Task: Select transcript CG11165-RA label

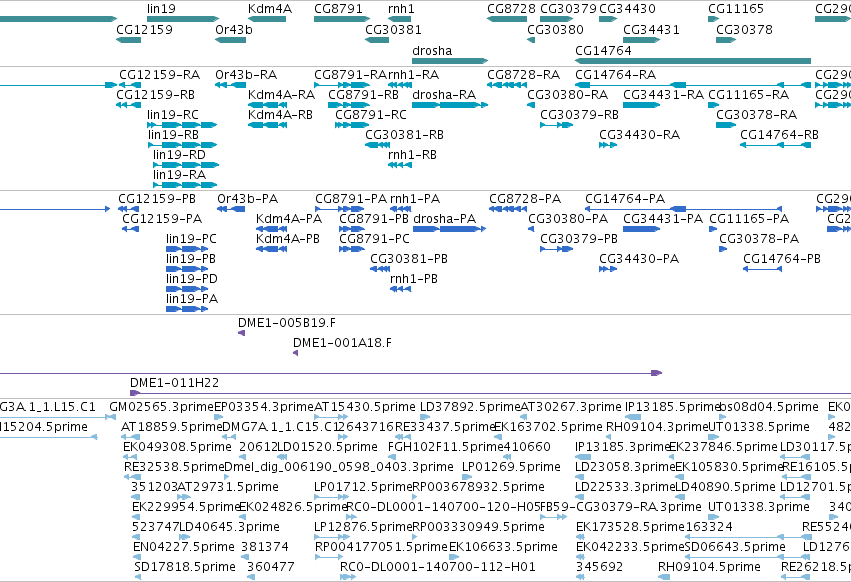Action: [x=748, y=94]
